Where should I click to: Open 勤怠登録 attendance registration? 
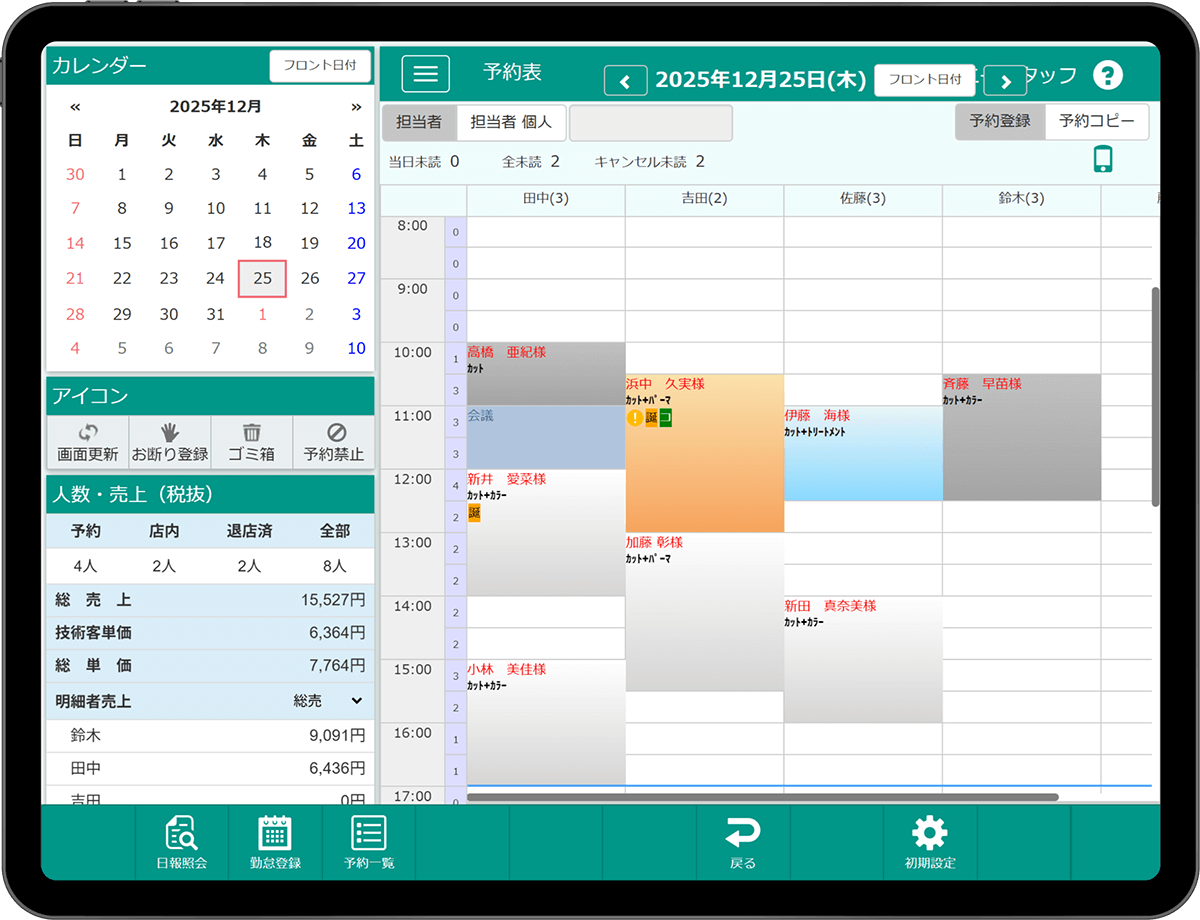coord(275,842)
